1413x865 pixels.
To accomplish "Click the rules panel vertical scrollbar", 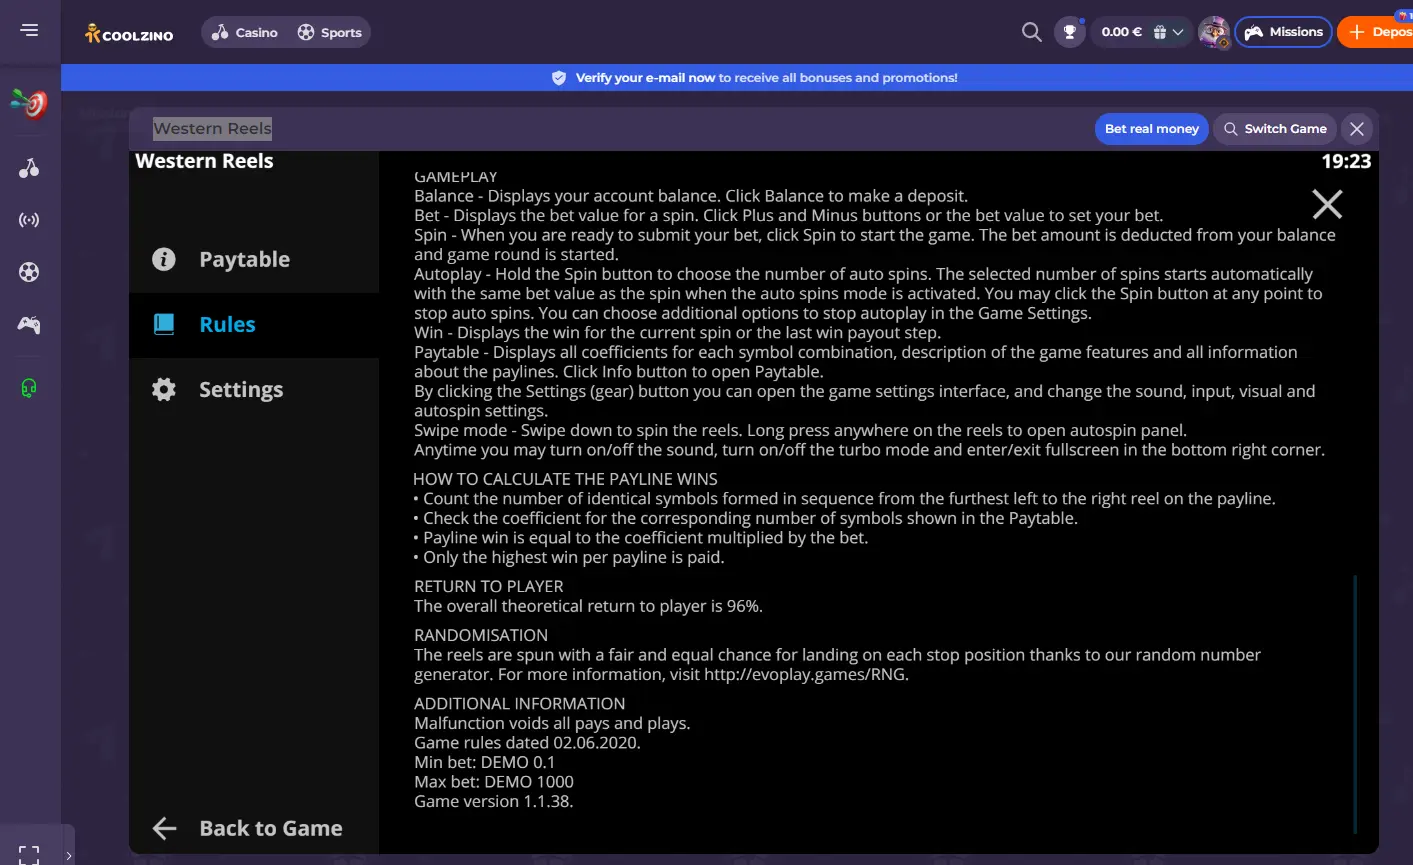I will pos(1356,704).
